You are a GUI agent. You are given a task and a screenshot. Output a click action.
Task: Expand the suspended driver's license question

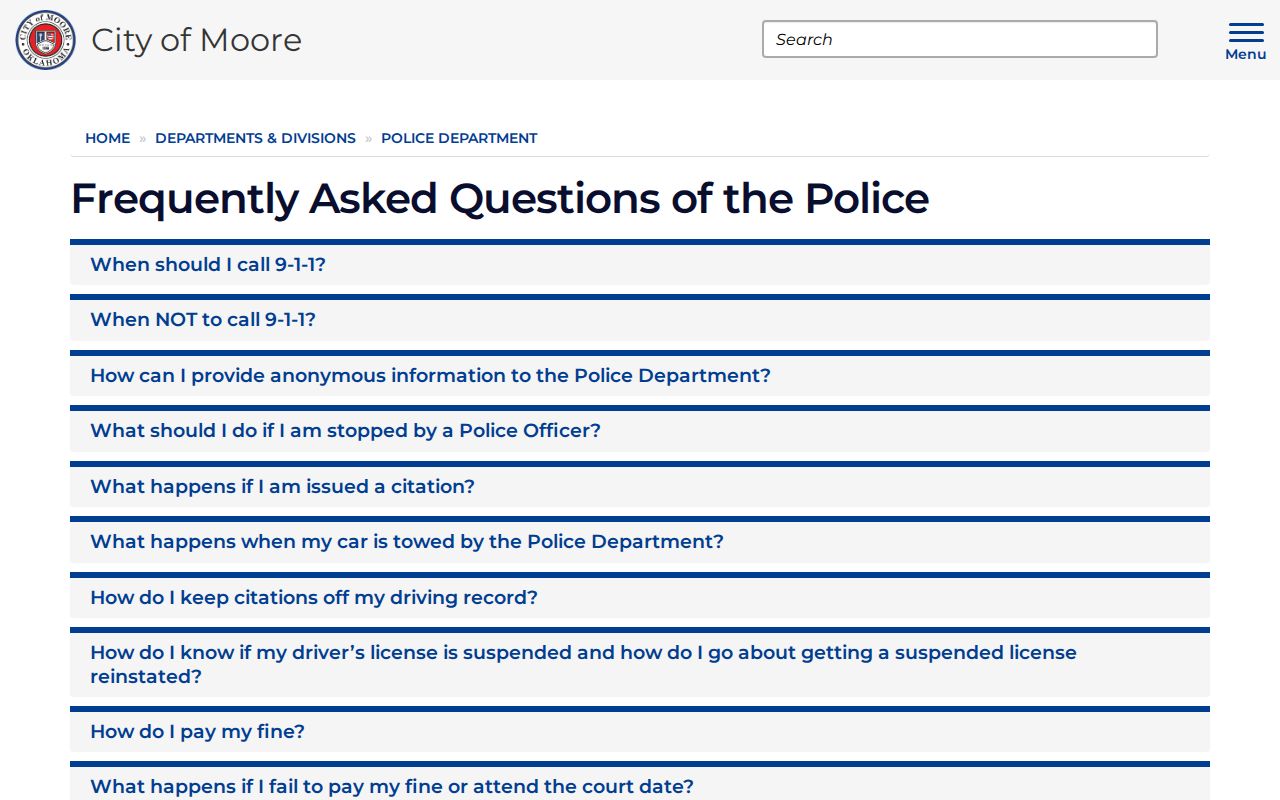click(640, 664)
